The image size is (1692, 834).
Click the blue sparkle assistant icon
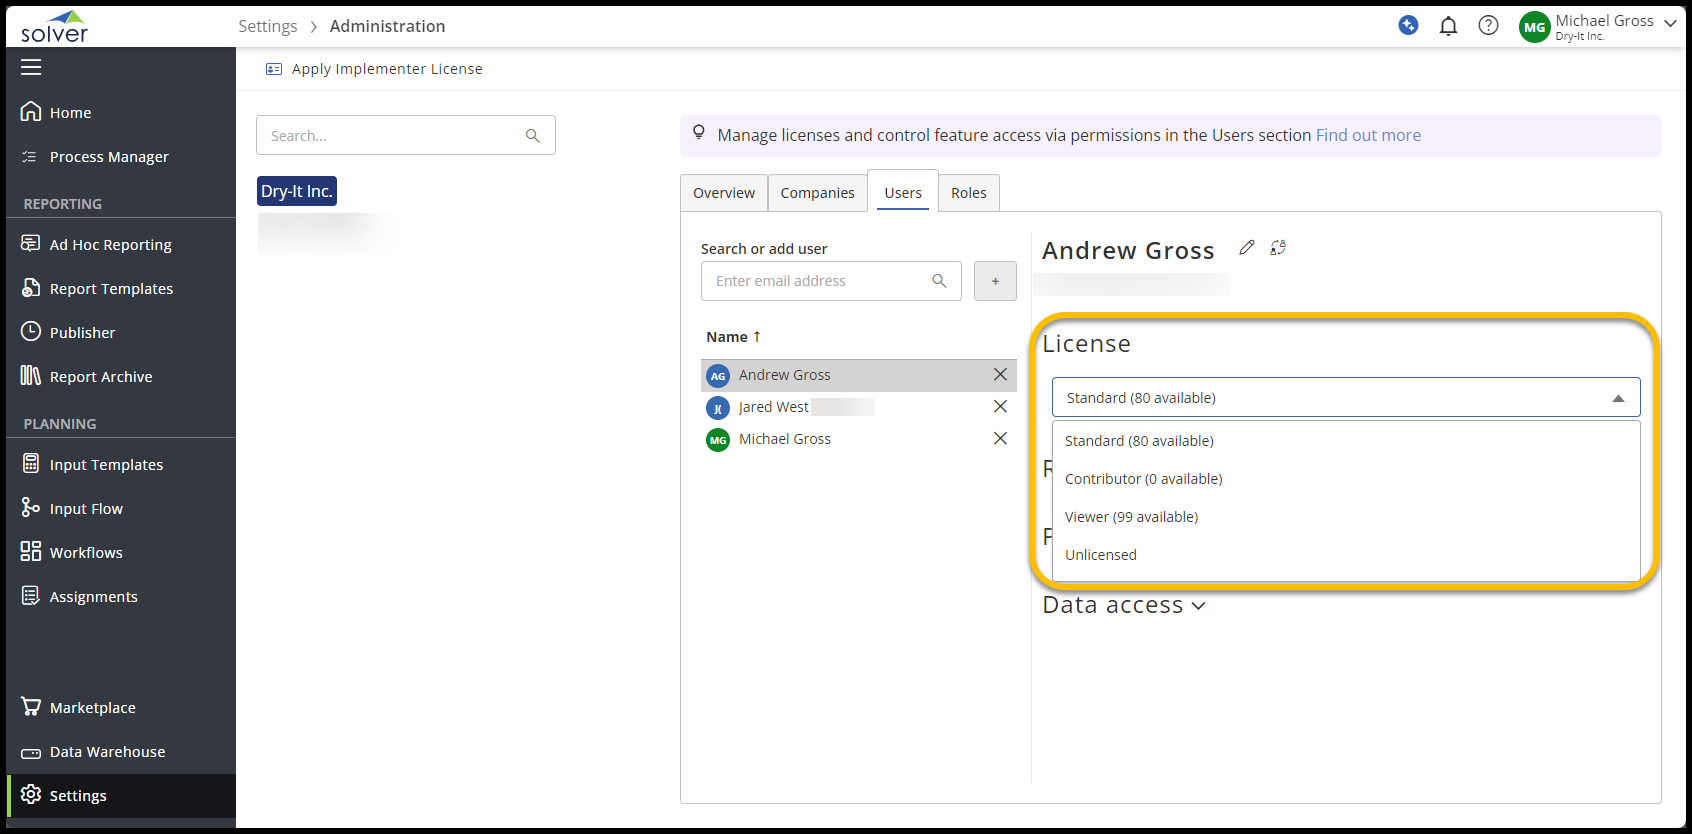coord(1408,26)
